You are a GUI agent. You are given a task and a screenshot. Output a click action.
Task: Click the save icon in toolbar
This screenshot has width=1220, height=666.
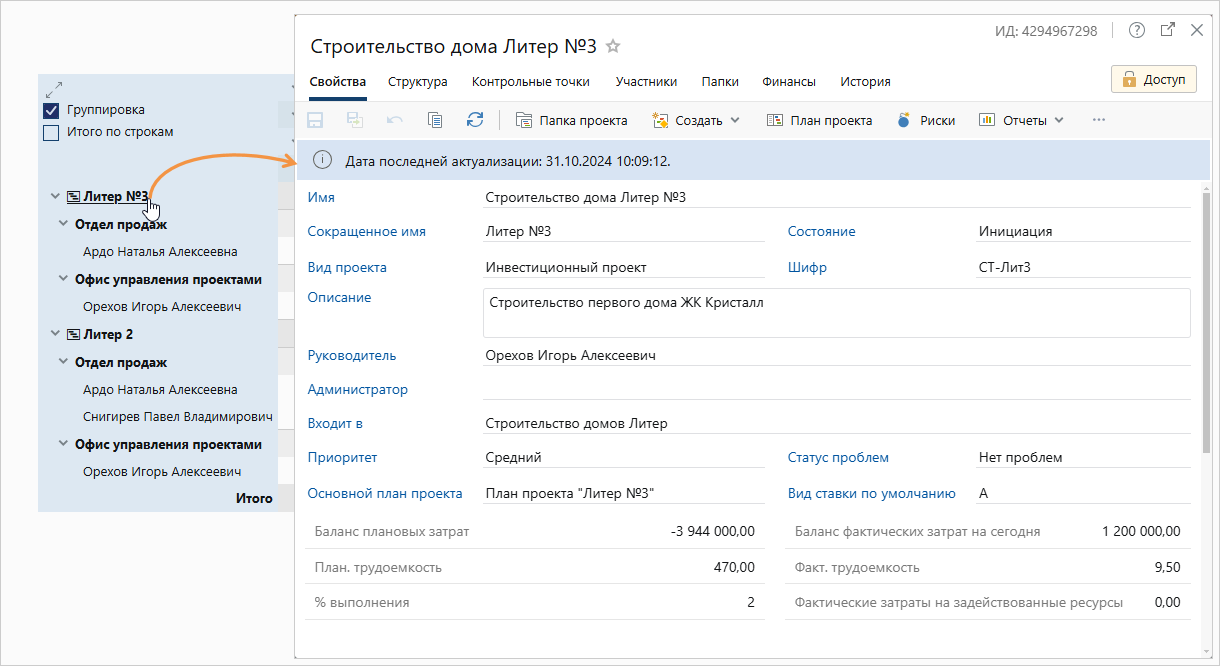[x=315, y=120]
